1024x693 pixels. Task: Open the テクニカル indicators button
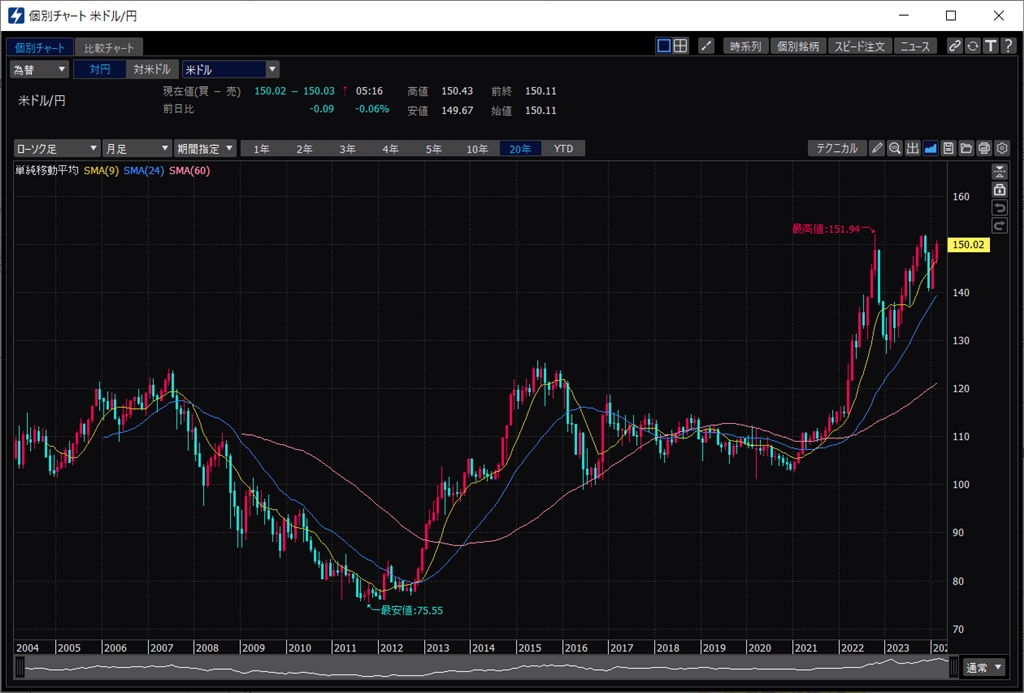[x=836, y=148]
